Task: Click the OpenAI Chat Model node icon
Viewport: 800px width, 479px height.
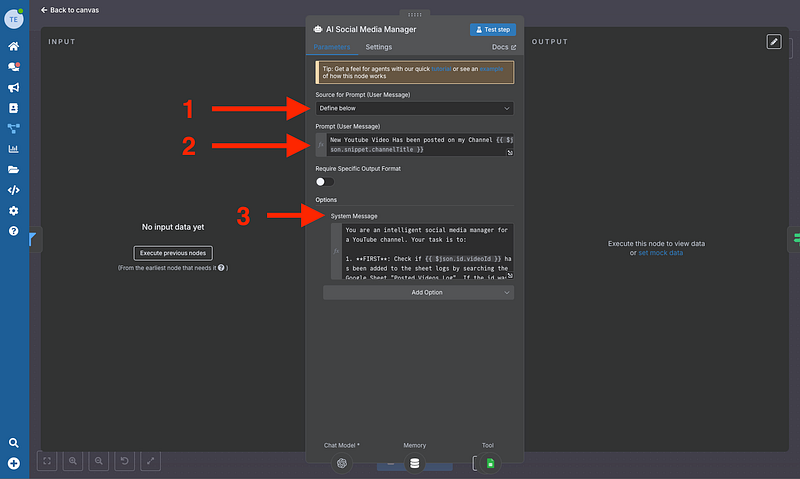Action: (x=342, y=463)
